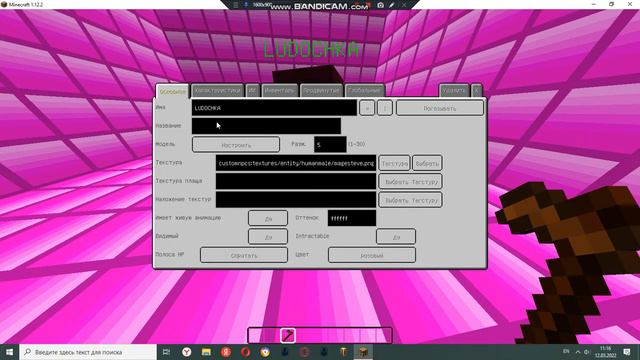Cycle the Текстура type button
This screenshot has width=640, height=360.
pyautogui.click(x=394, y=163)
